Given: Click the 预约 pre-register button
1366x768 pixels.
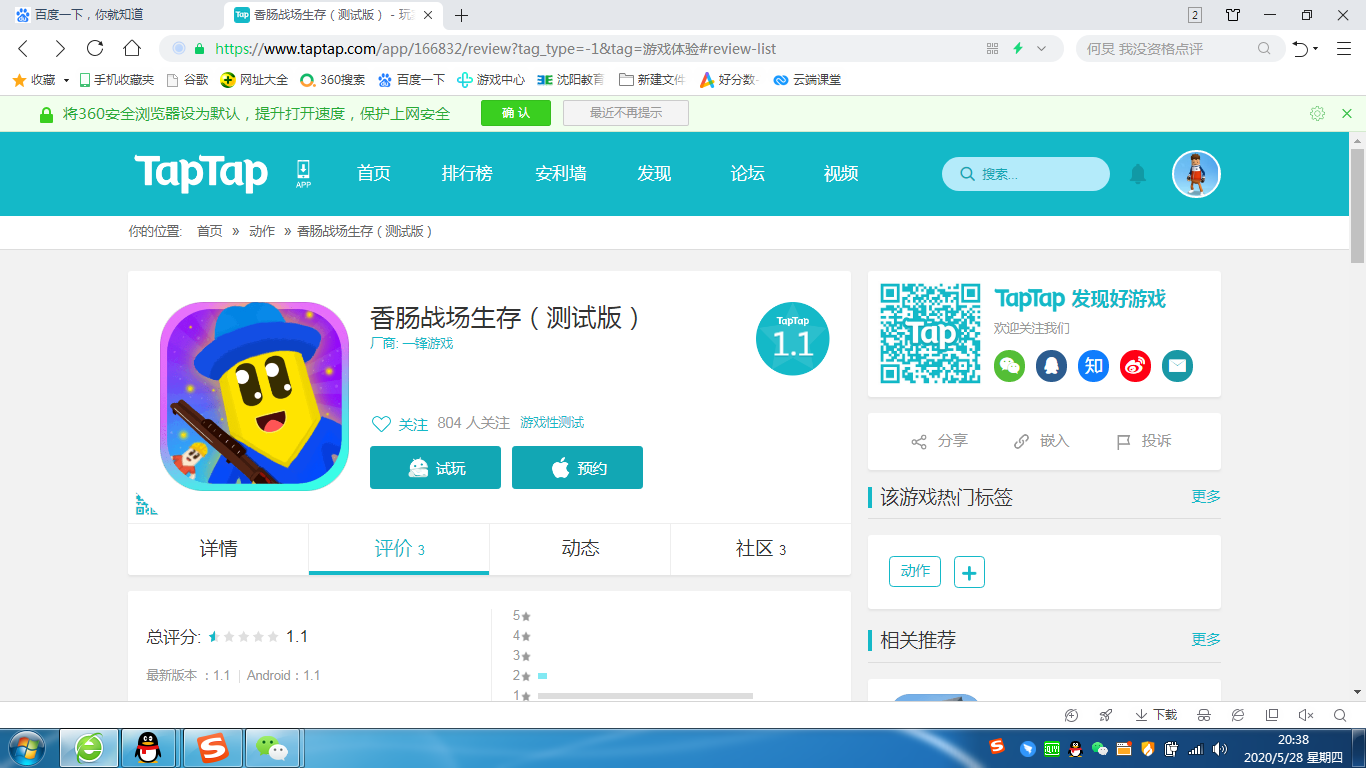Looking at the screenshot, I should tap(577, 468).
